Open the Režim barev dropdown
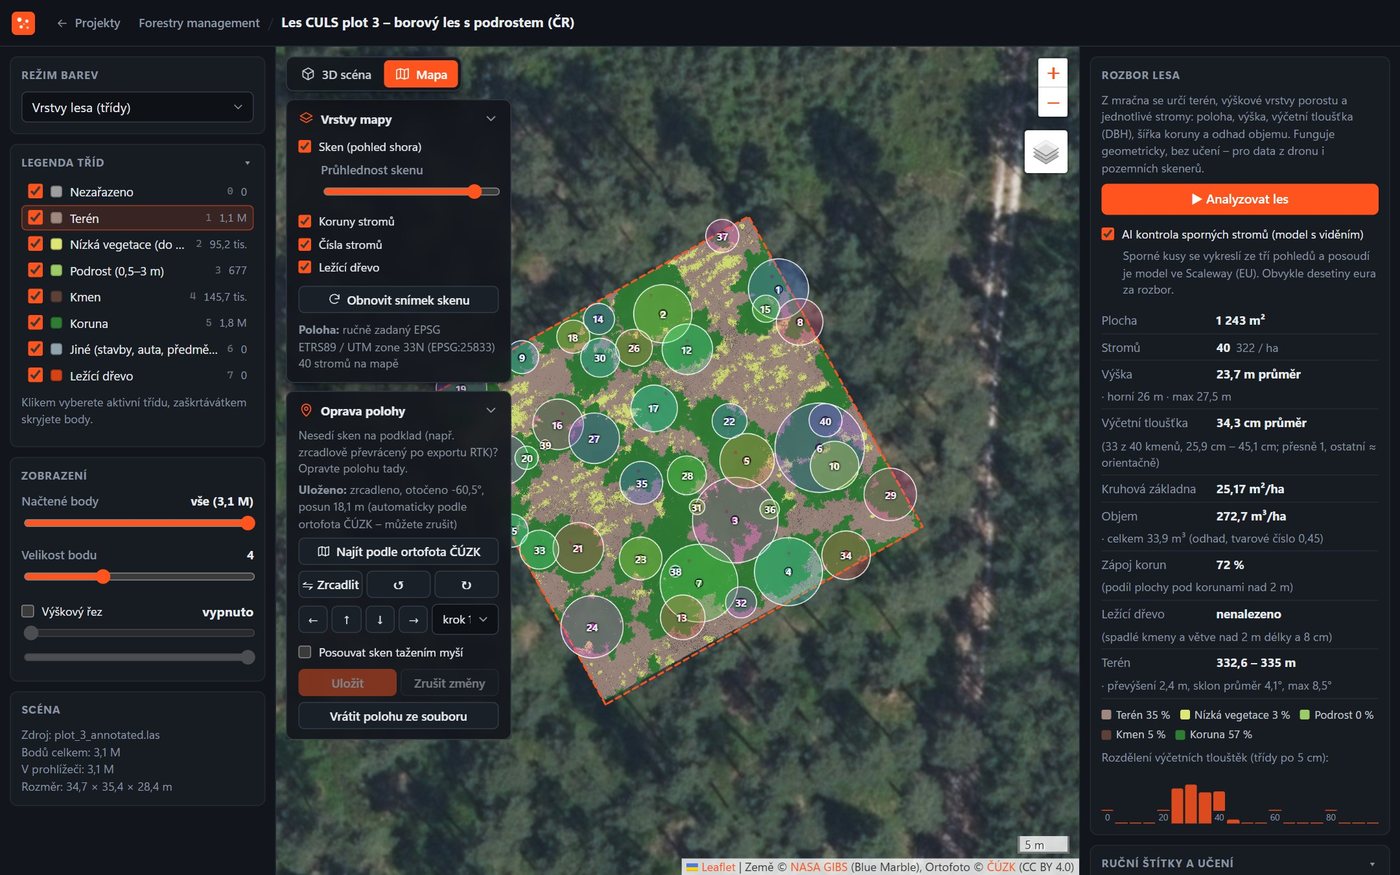The image size is (1400, 875). coord(137,107)
